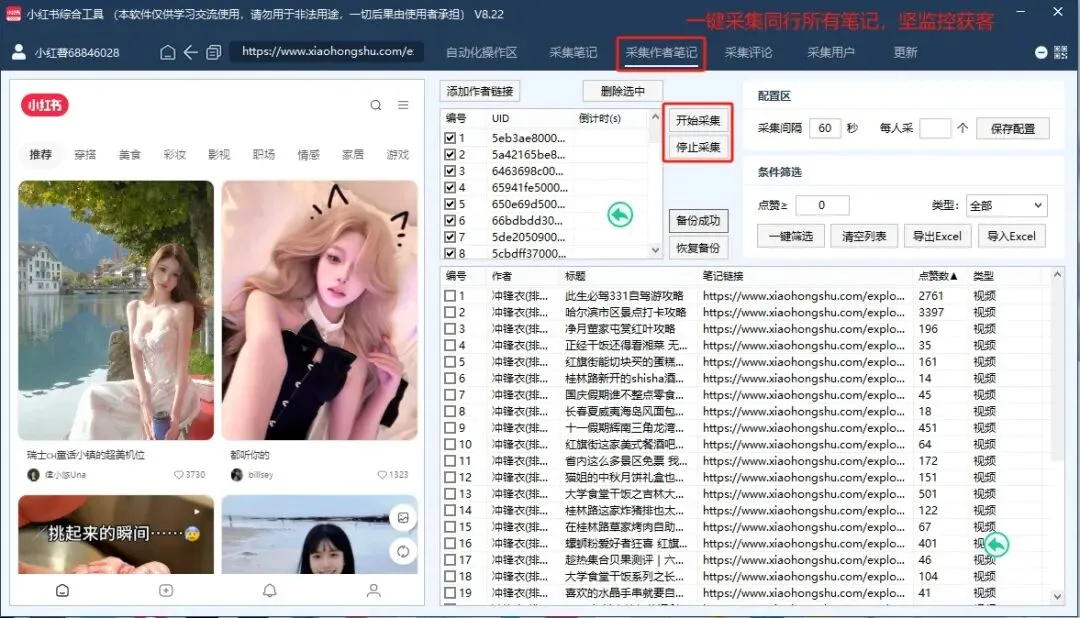Click the home icon in the Xiaohongshu bottom bar
This screenshot has height=618, width=1080.
[62, 591]
